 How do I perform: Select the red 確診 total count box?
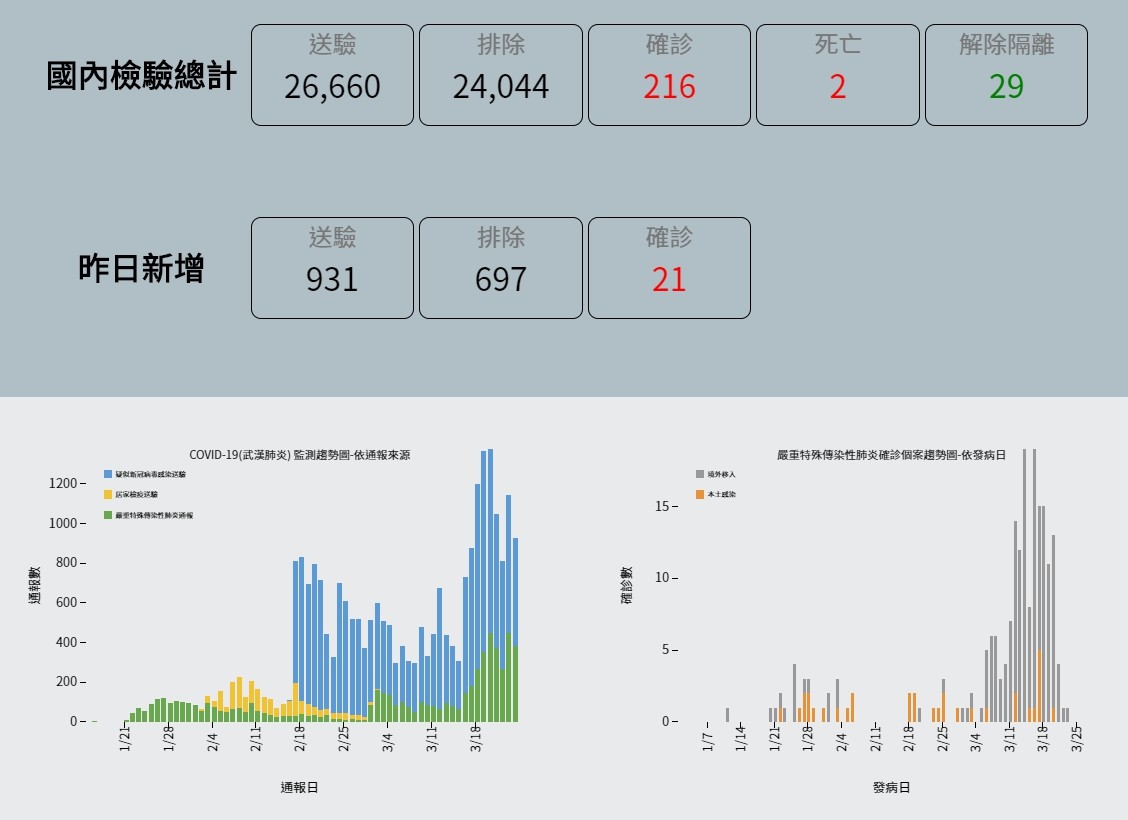(668, 74)
